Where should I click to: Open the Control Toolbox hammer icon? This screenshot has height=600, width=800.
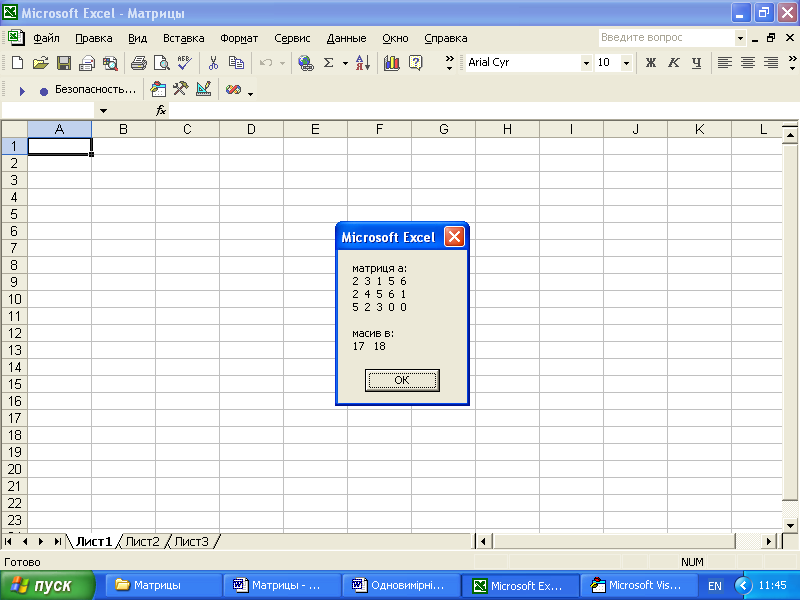(181, 89)
